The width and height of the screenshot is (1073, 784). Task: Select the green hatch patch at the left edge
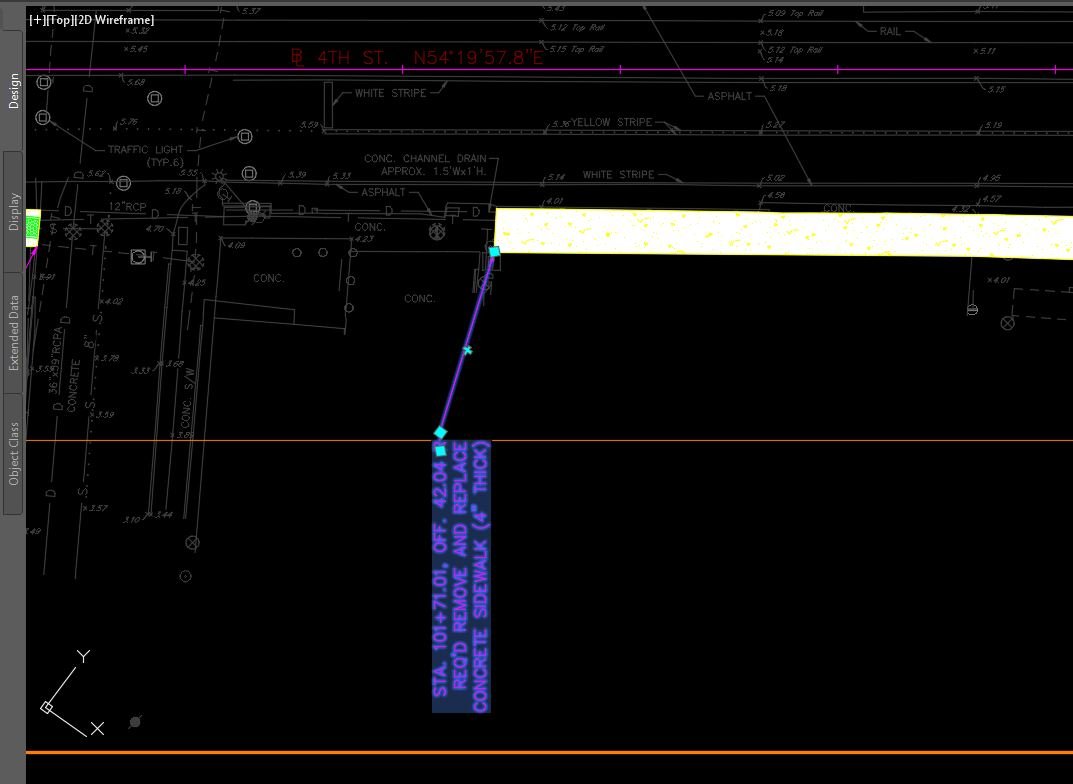pos(32,228)
